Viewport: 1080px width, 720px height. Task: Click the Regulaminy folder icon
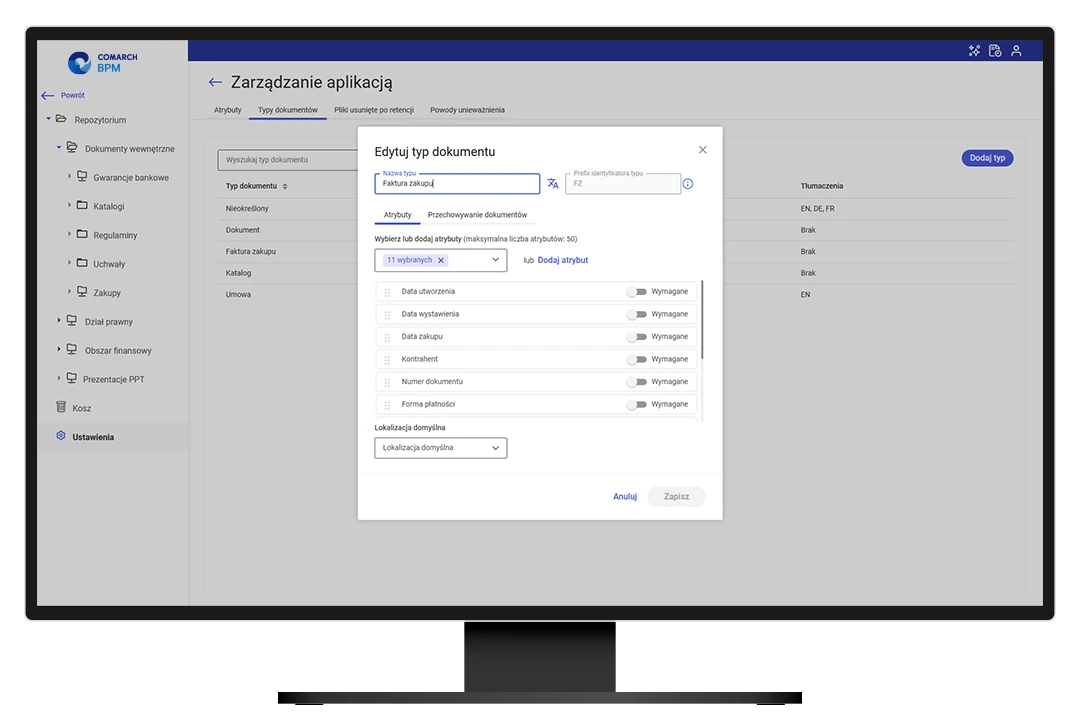pyautogui.click(x=82, y=234)
